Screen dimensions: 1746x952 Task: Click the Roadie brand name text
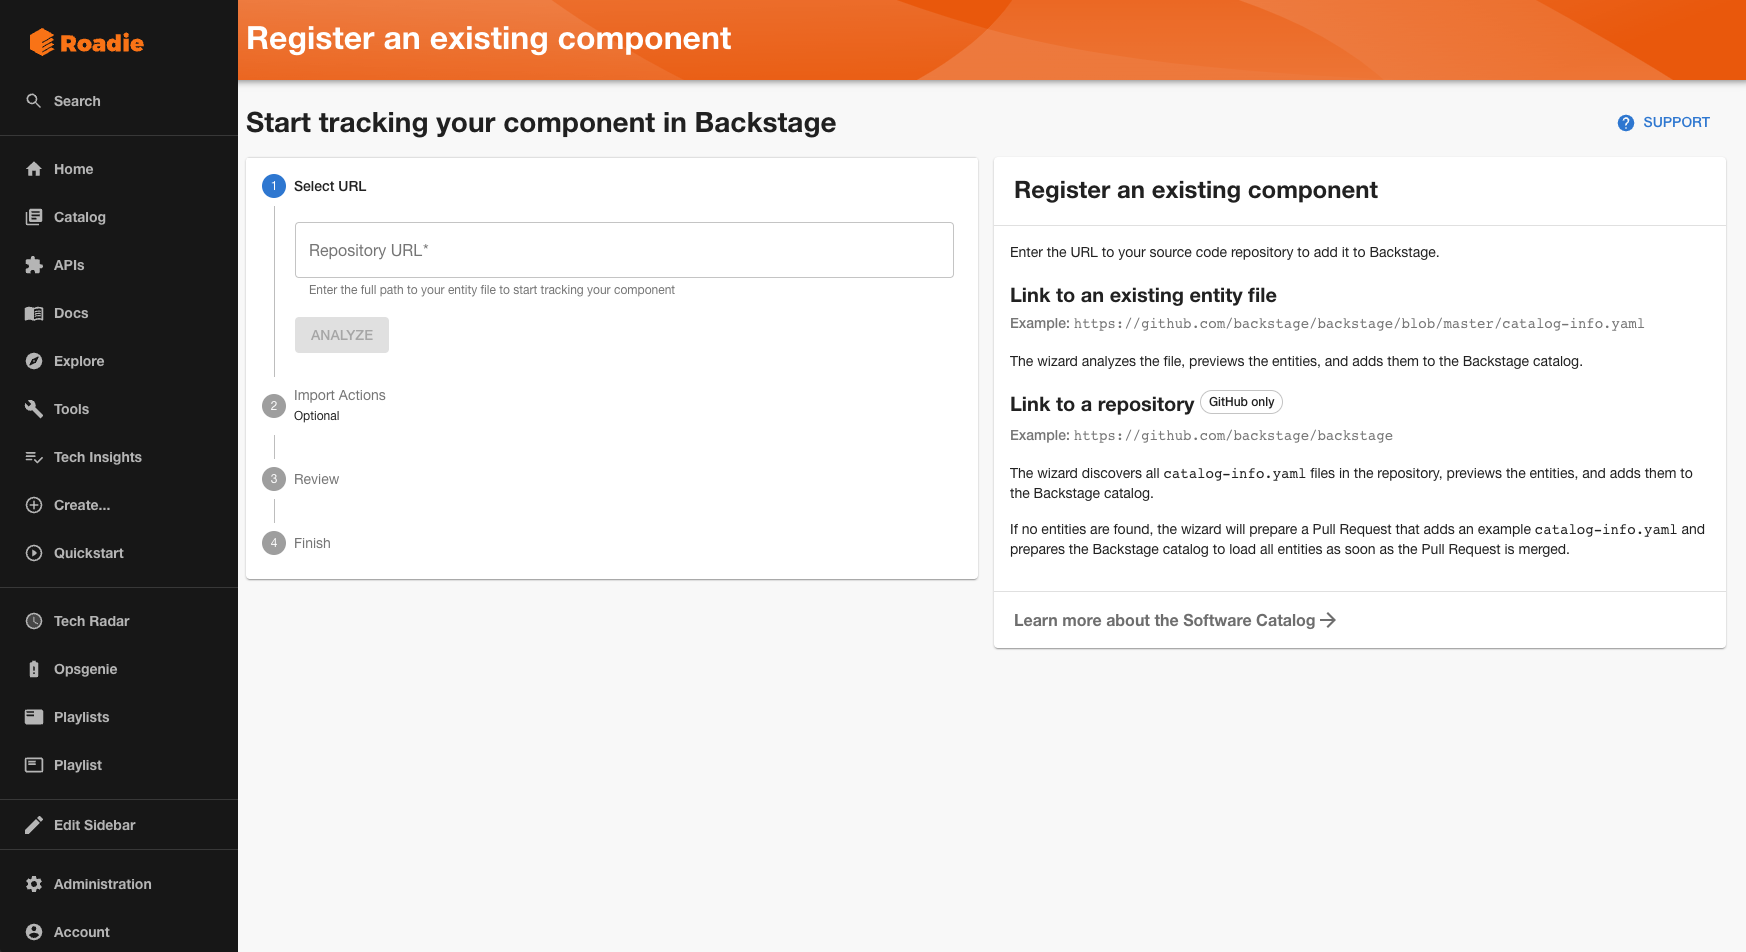[x=102, y=43]
